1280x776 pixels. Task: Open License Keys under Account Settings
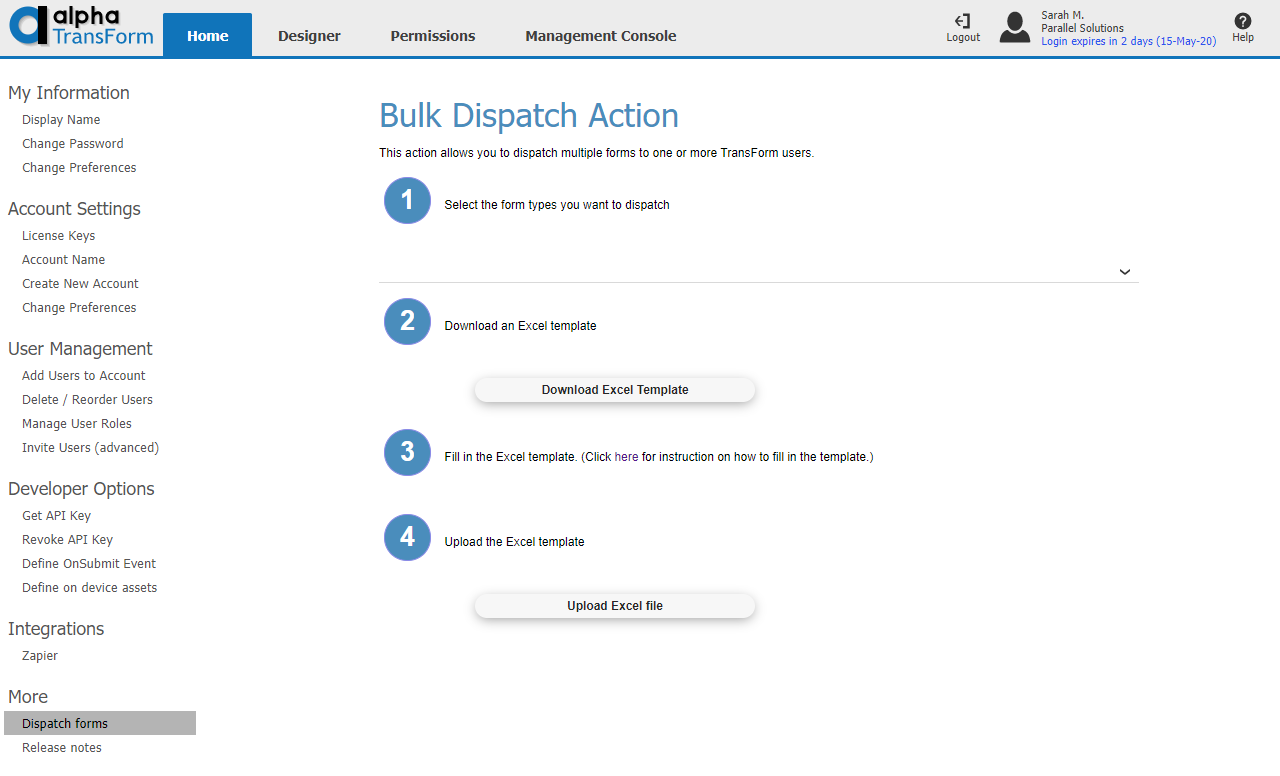coord(58,235)
